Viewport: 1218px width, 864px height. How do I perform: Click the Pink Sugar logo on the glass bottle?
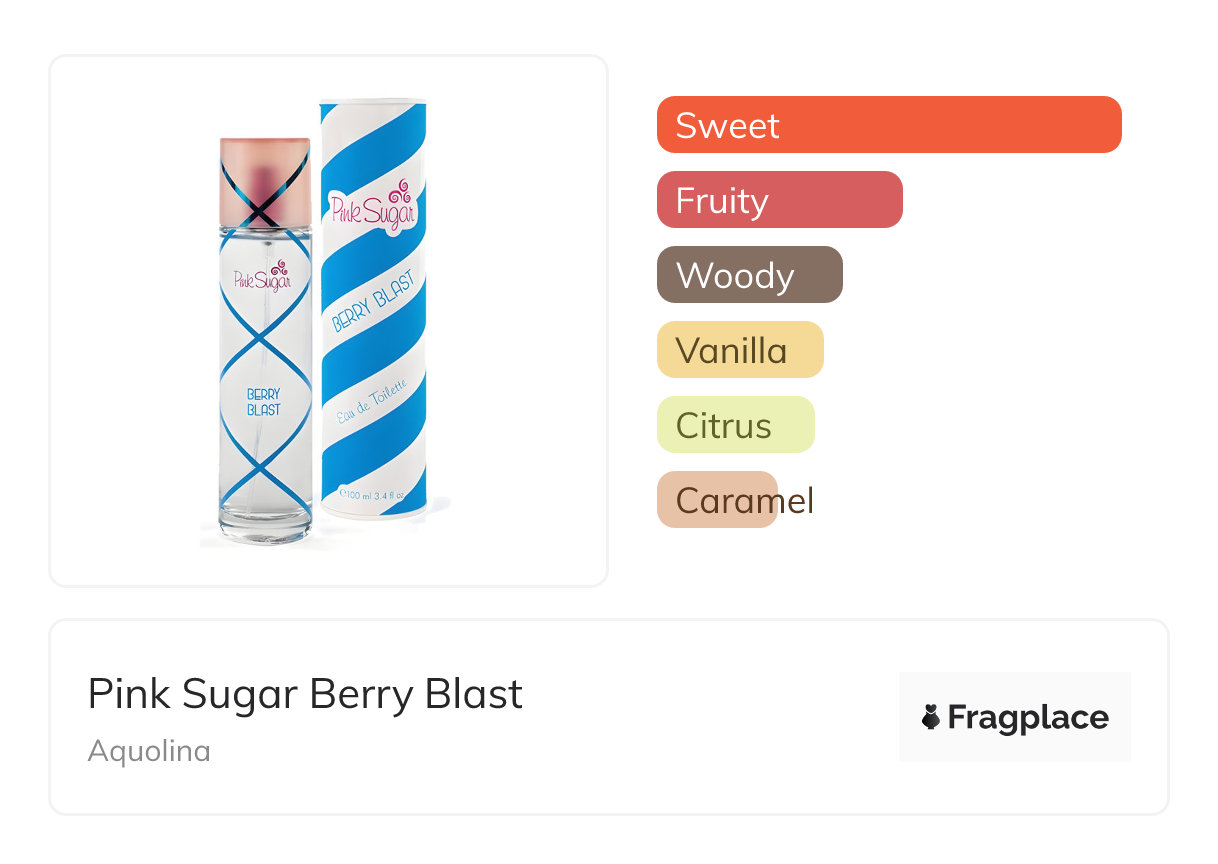click(263, 278)
